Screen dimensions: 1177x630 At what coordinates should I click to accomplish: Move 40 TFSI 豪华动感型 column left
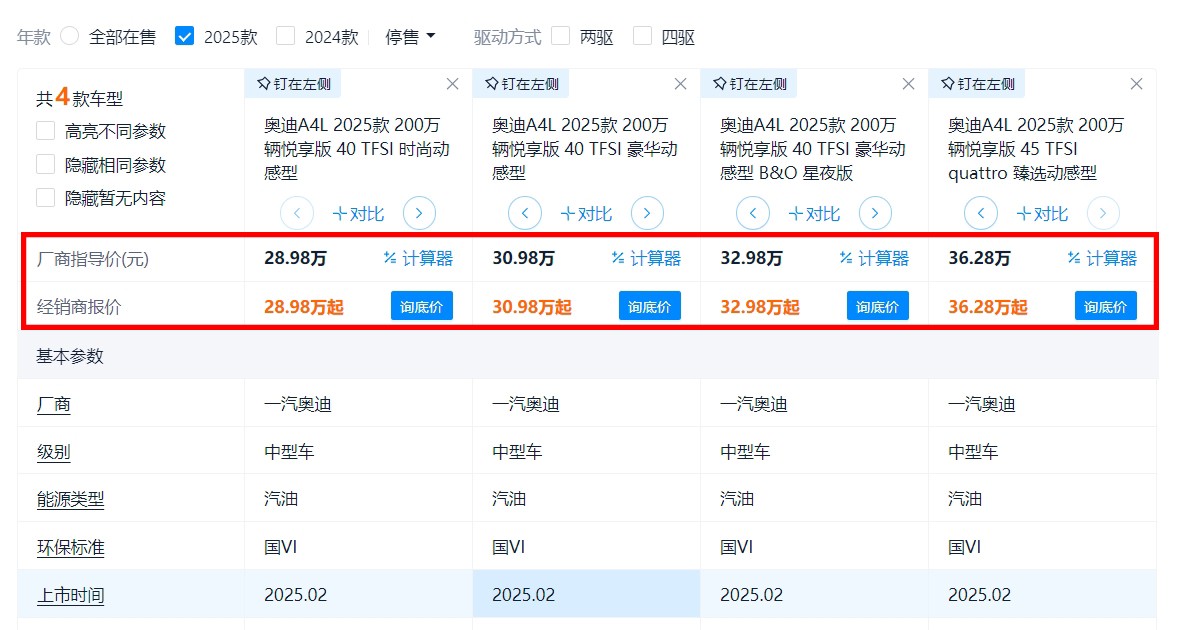point(525,213)
